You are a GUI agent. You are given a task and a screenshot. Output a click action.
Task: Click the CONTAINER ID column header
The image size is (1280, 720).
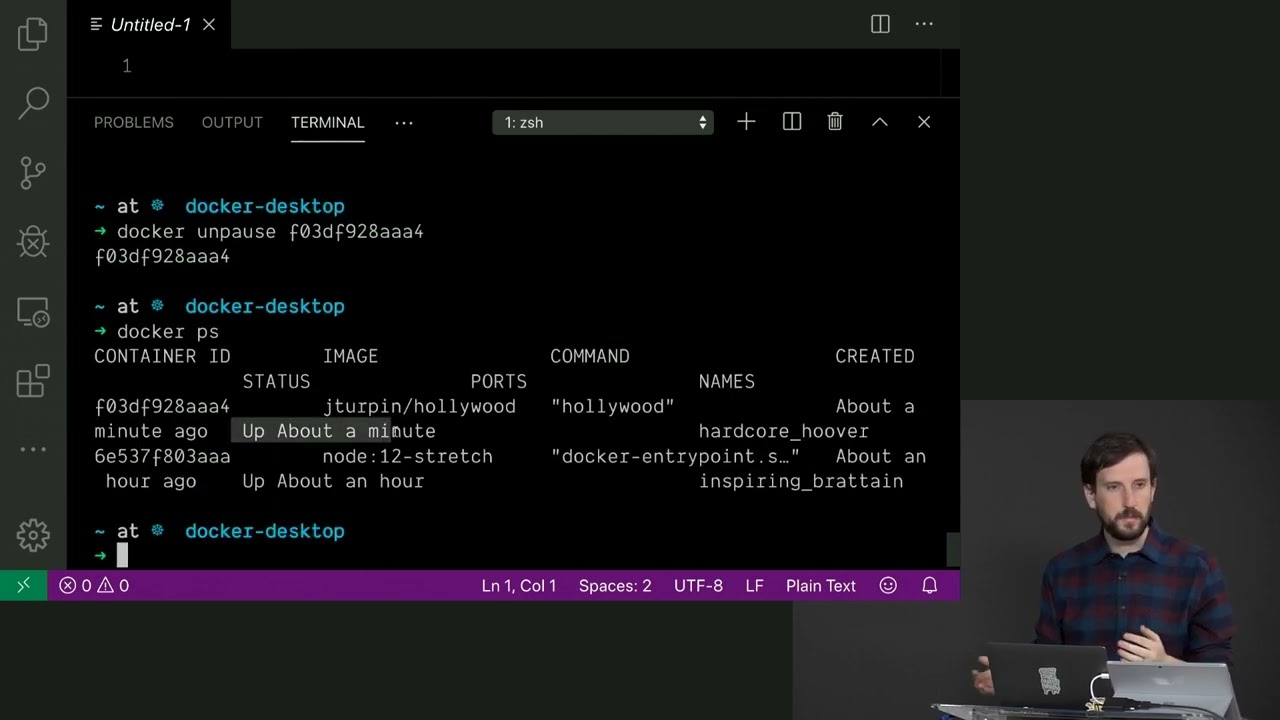pos(162,356)
